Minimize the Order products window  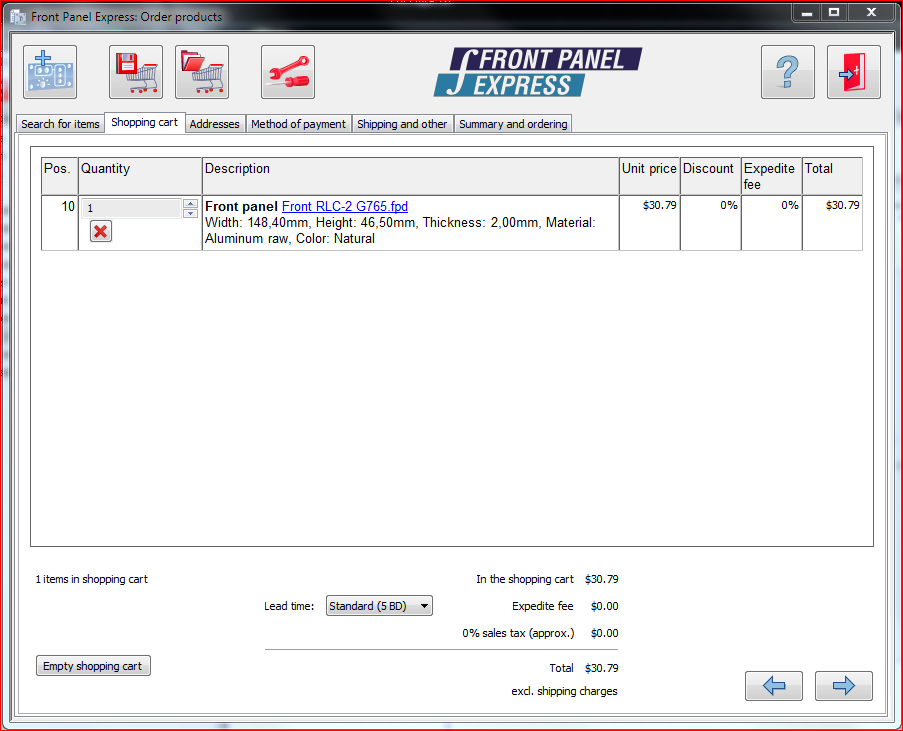[807, 13]
